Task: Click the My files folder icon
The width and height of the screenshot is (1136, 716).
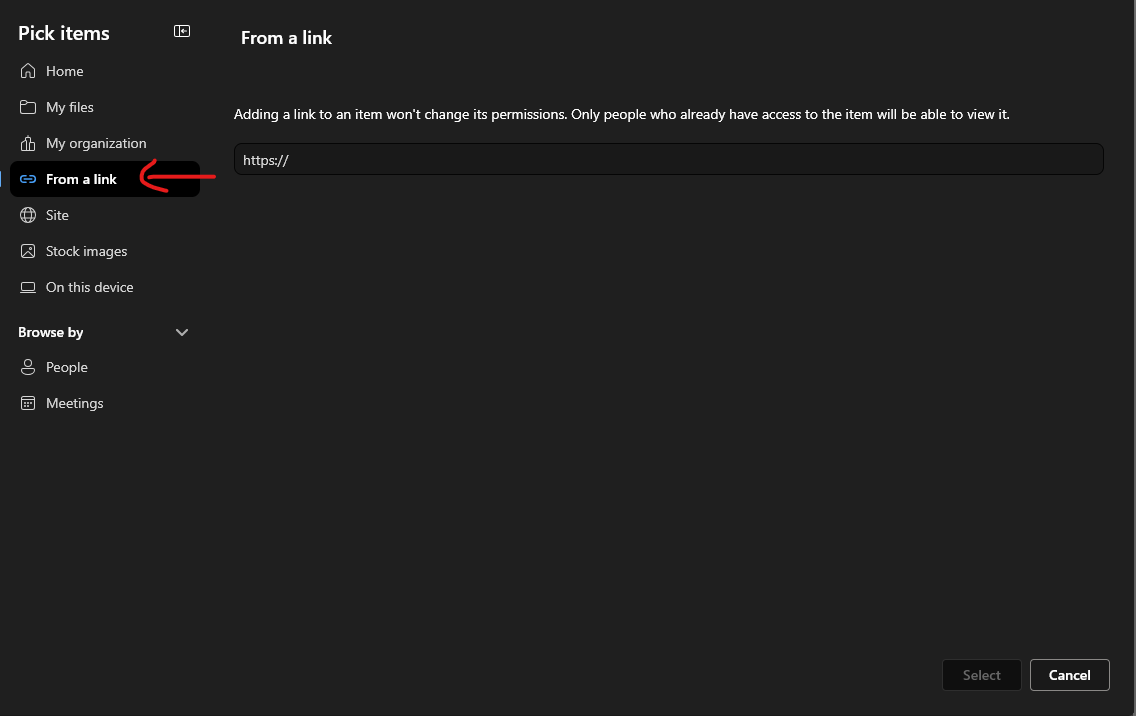Action: (28, 107)
